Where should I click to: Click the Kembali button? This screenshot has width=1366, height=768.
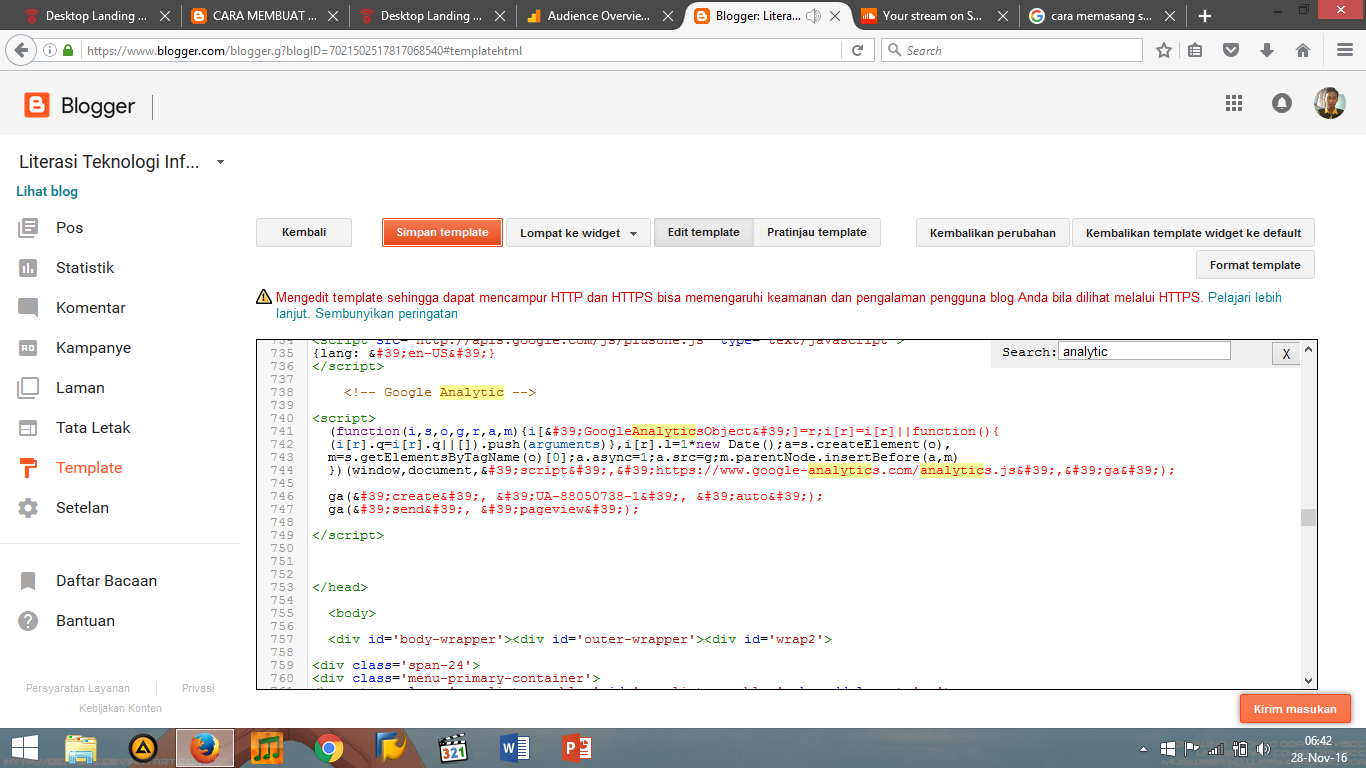[x=304, y=233]
